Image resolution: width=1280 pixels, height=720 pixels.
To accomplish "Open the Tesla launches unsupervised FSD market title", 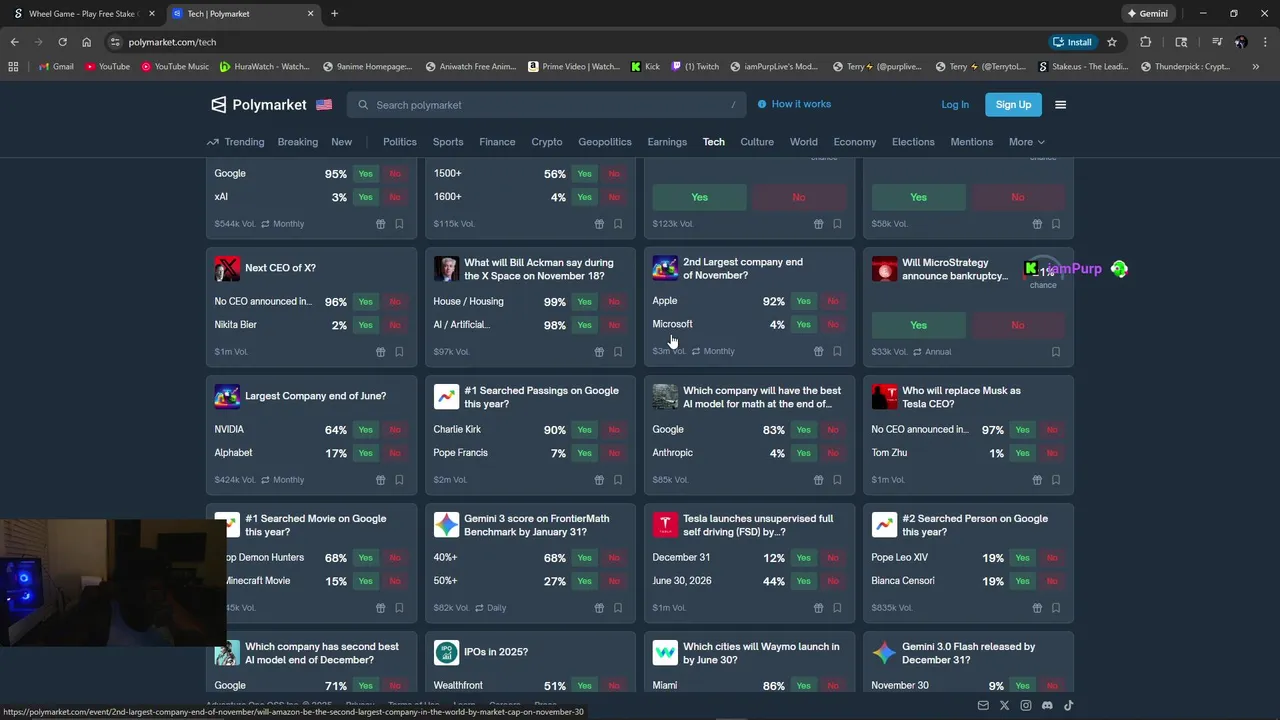I will (x=757, y=525).
